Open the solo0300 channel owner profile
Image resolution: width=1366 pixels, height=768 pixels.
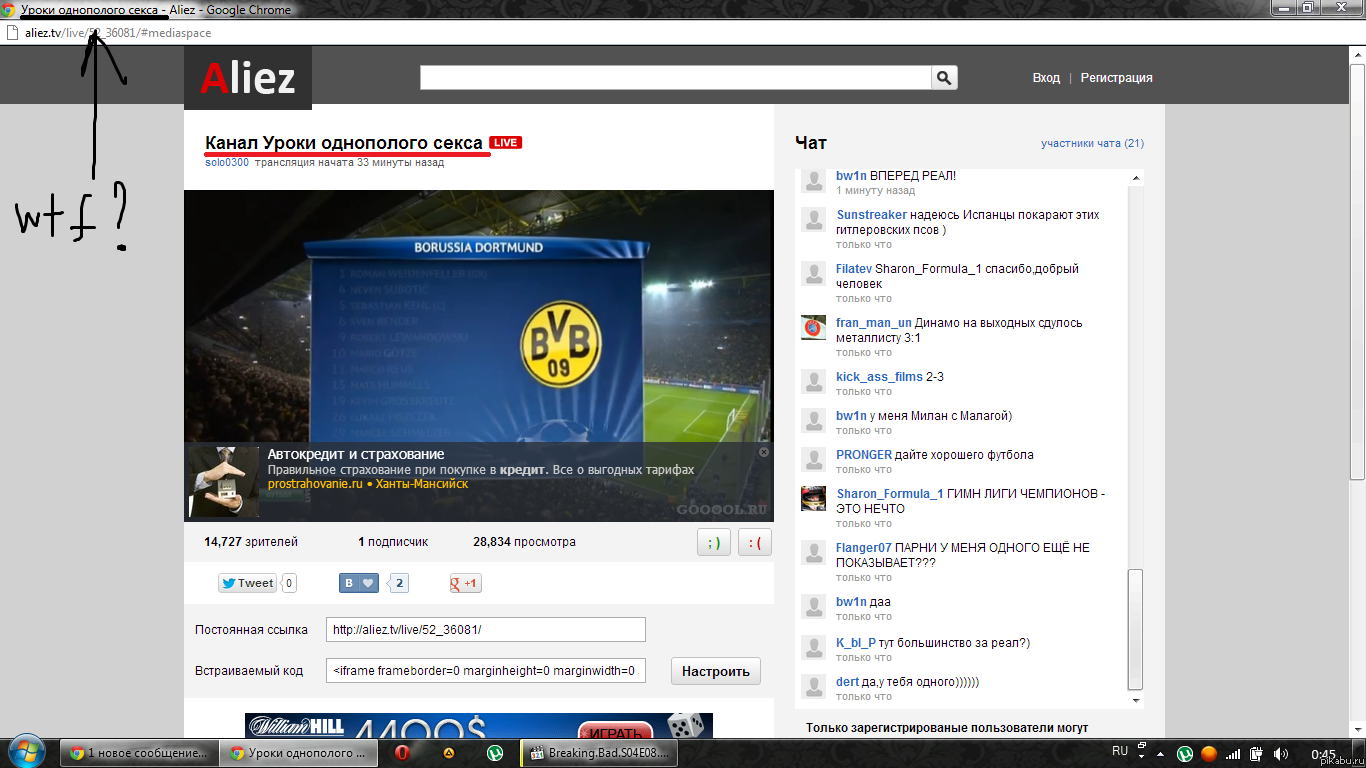(x=227, y=162)
